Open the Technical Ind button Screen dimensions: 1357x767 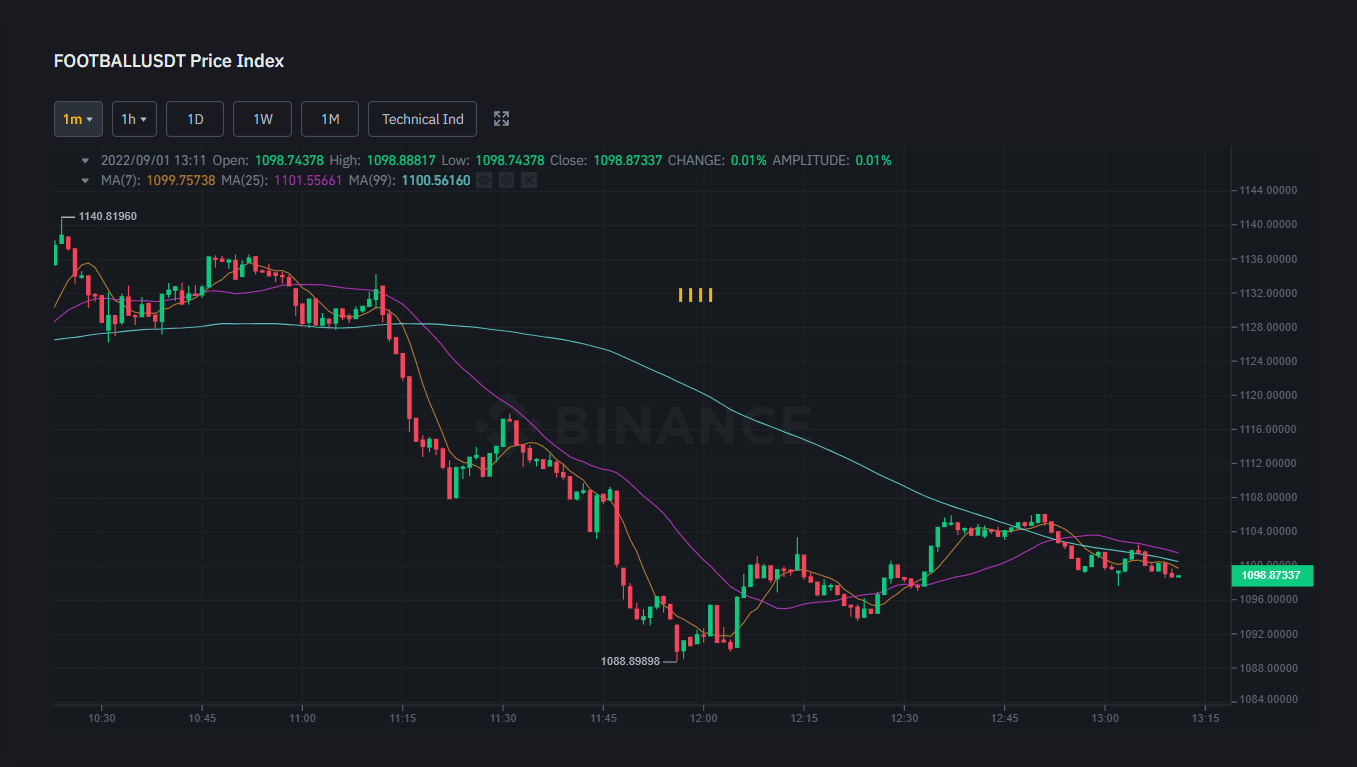pos(422,119)
